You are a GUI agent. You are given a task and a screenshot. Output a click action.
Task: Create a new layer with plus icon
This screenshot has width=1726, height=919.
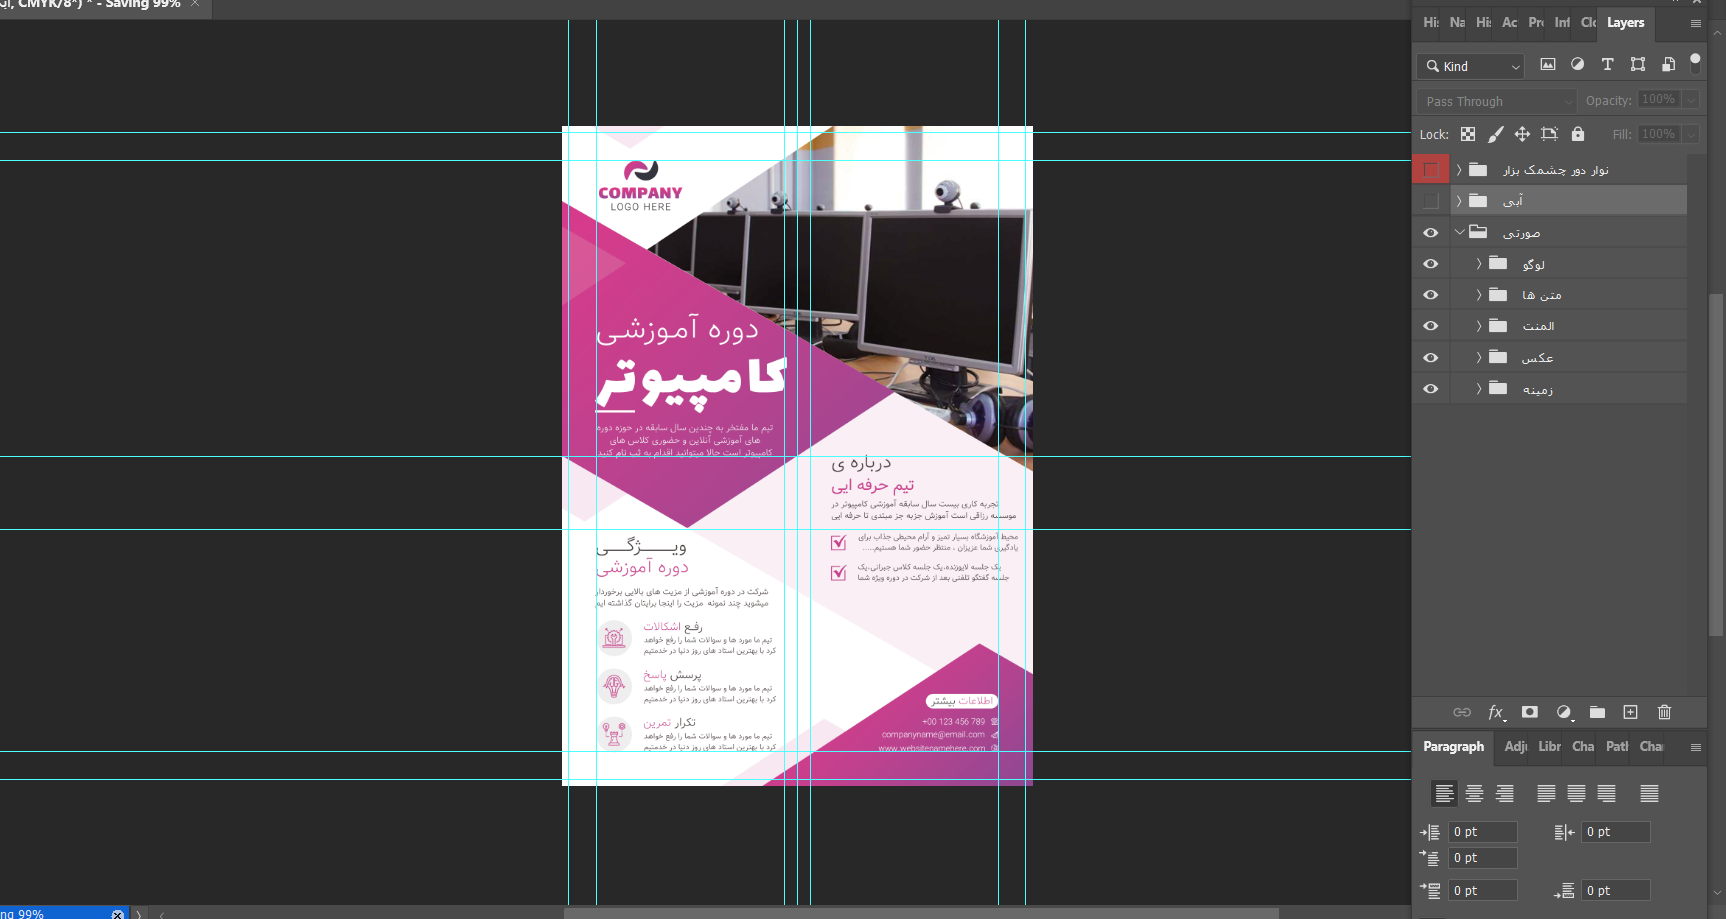1630,712
